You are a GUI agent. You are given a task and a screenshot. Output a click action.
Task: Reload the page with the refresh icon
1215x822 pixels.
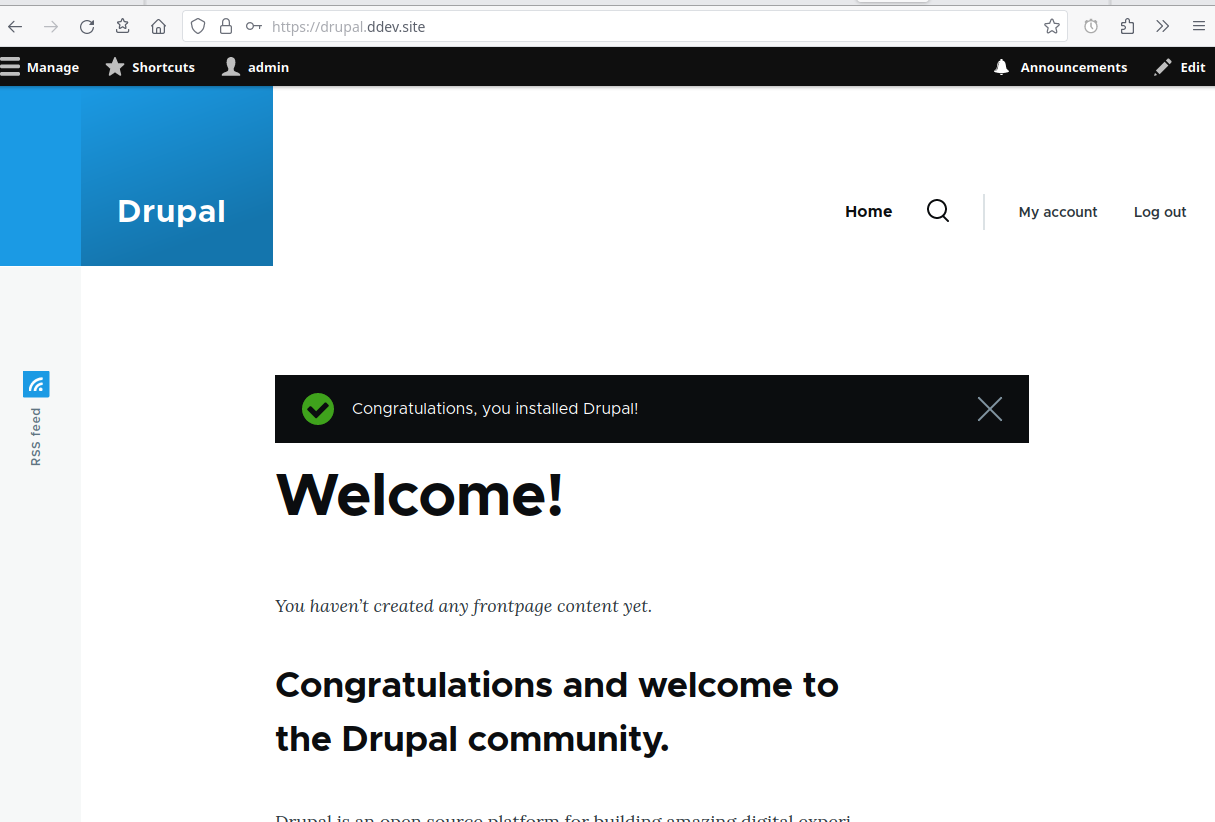click(87, 27)
